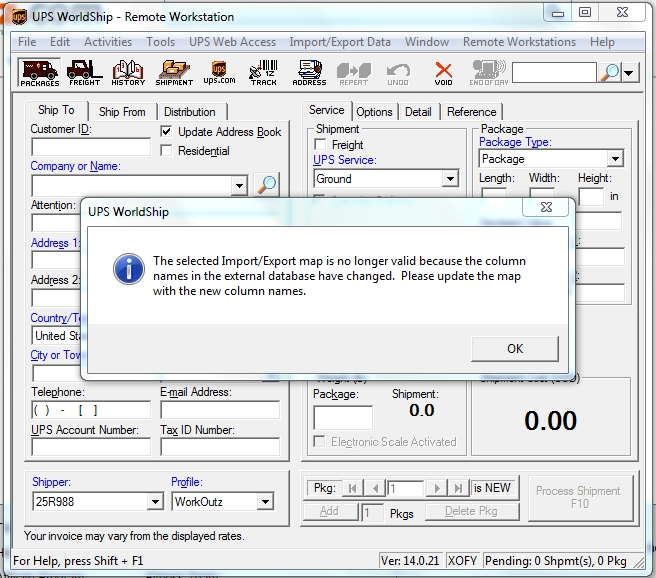Click the UPS Account Number field
Screen dimensions: 656x578
(x=91, y=447)
